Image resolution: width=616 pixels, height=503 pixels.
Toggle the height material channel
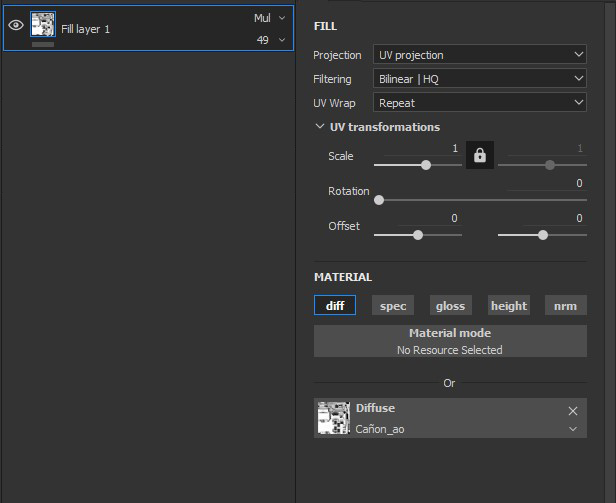pos(509,306)
